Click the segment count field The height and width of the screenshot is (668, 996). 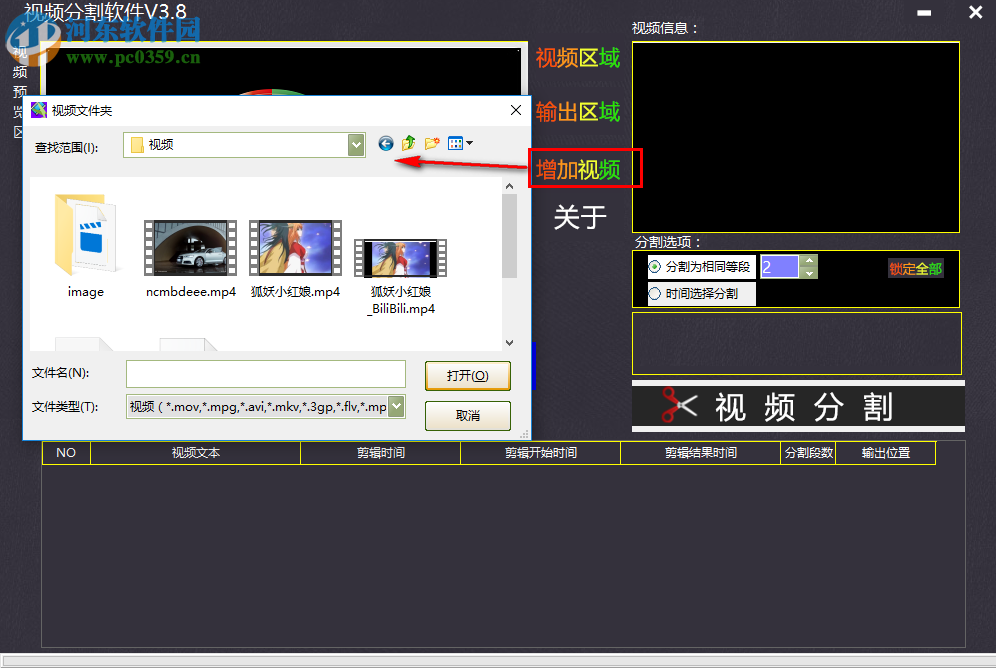click(x=780, y=267)
